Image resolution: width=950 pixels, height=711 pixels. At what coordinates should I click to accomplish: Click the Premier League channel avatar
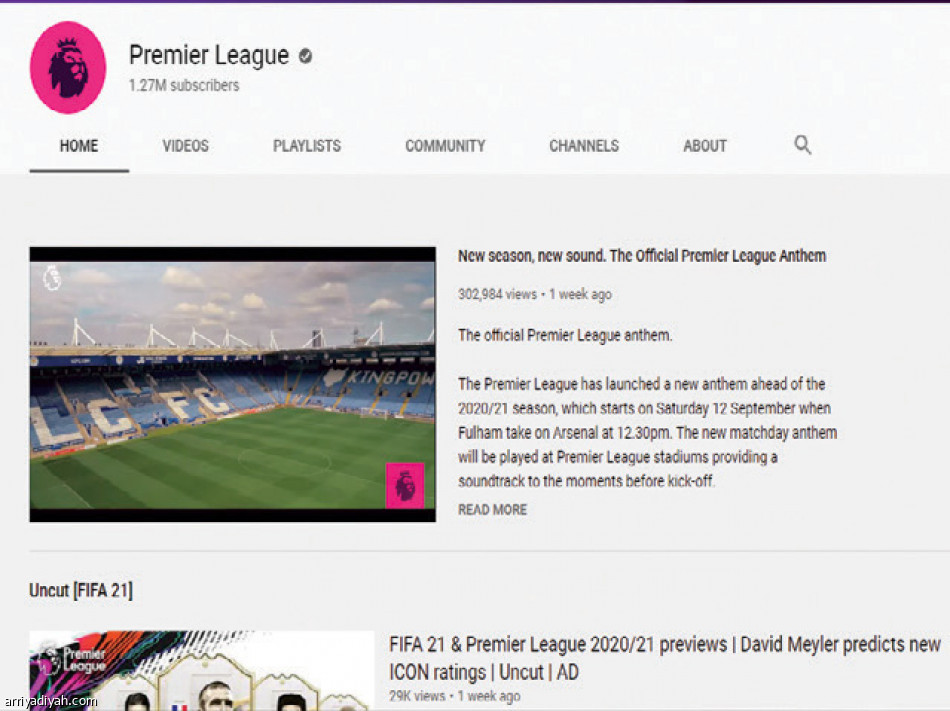[x=68, y=67]
